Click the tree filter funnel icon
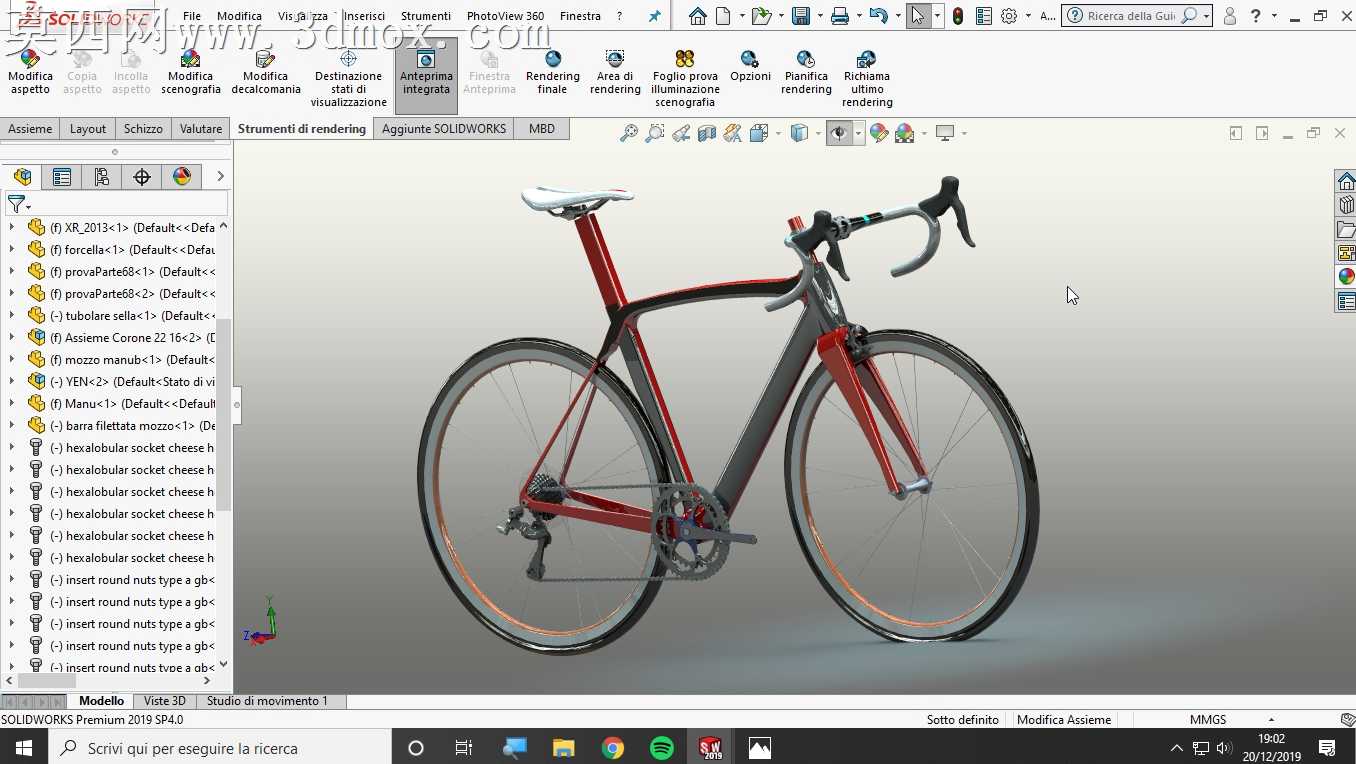This screenshot has width=1356, height=764. 17,204
